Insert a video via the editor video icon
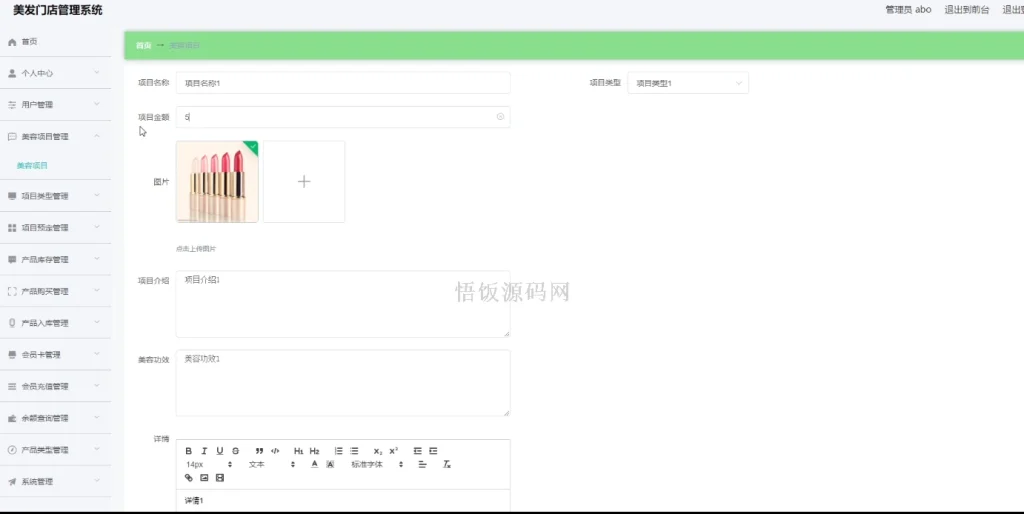The height and width of the screenshot is (514, 1024). [219, 478]
